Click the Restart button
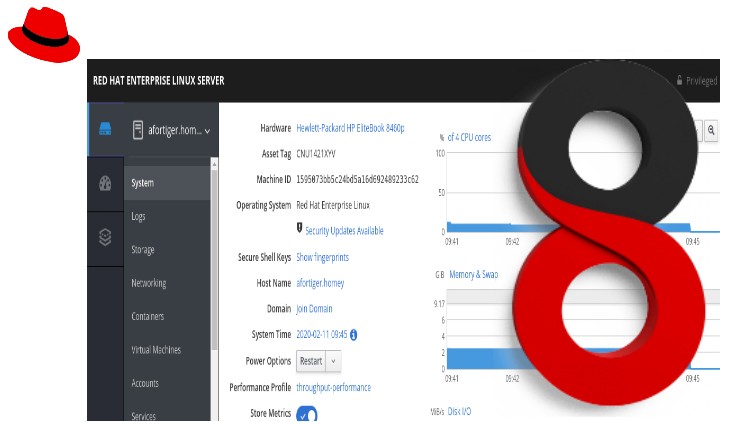Image resolution: width=750 pixels, height=422 pixels. [x=311, y=361]
